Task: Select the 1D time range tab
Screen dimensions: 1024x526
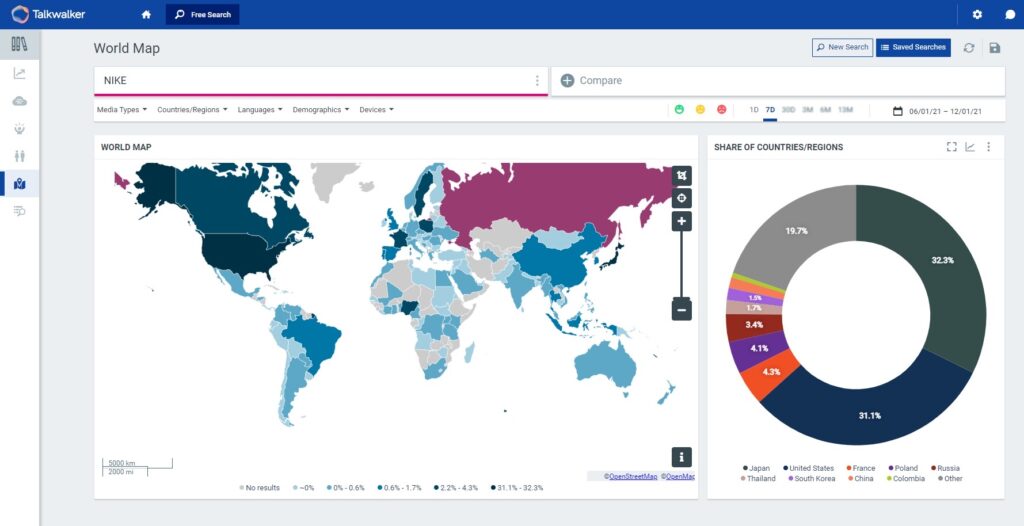Action: coord(754,110)
